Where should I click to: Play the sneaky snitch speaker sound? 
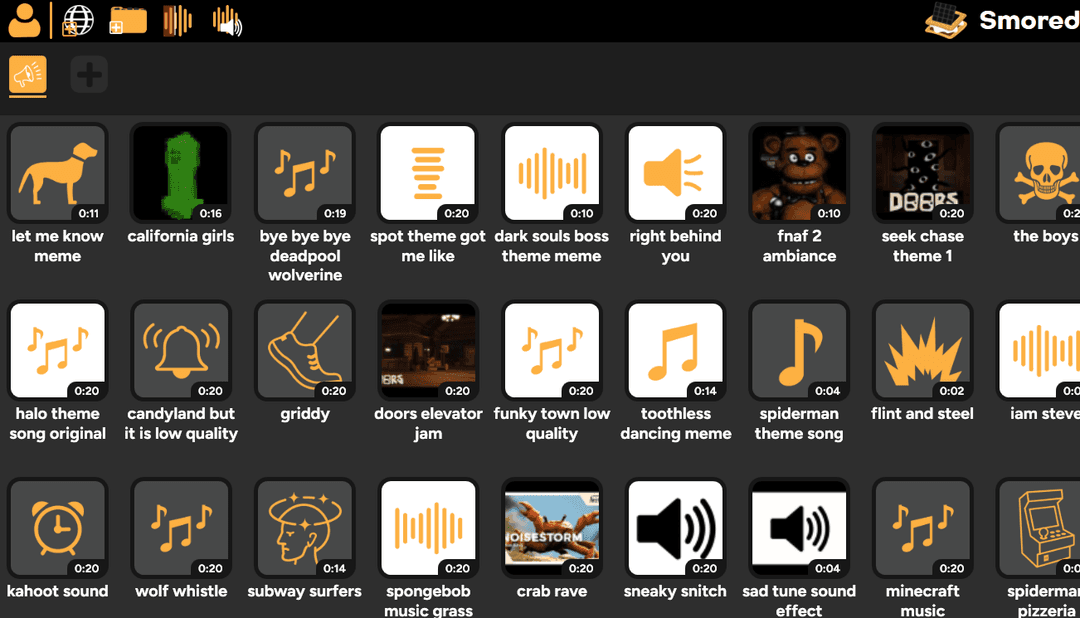(675, 528)
